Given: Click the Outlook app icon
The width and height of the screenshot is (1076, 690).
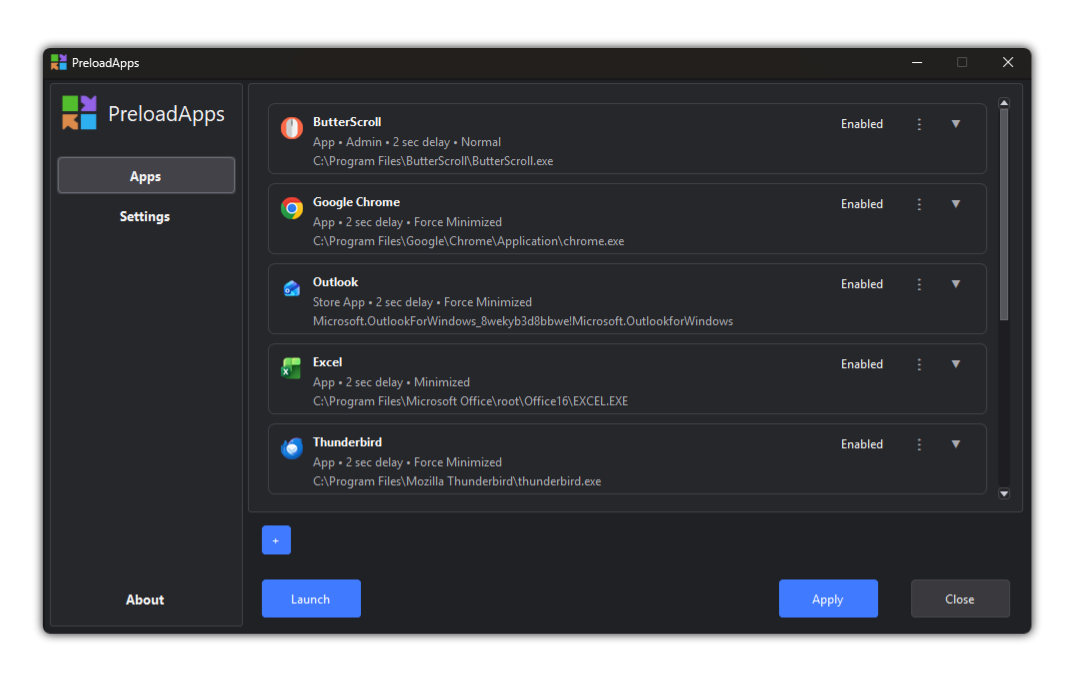Looking at the screenshot, I should point(292,288).
